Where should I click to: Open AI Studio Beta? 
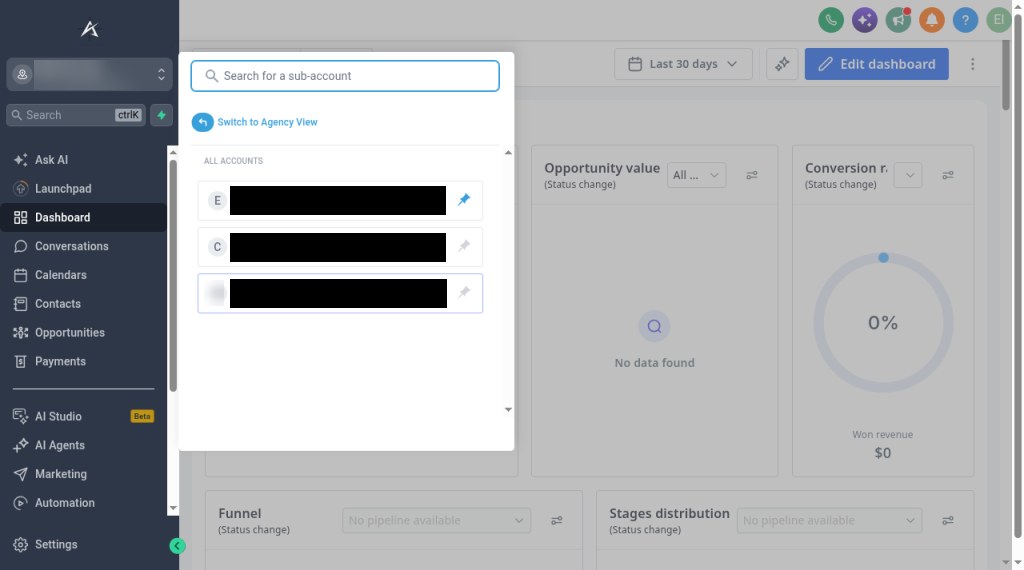[x=83, y=417]
